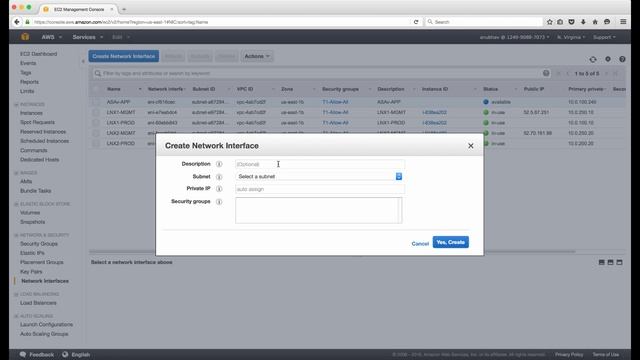Switch to the EC2 Management Console tab
Image resolution: width=640 pixels, height=360 pixels.
point(78,9)
